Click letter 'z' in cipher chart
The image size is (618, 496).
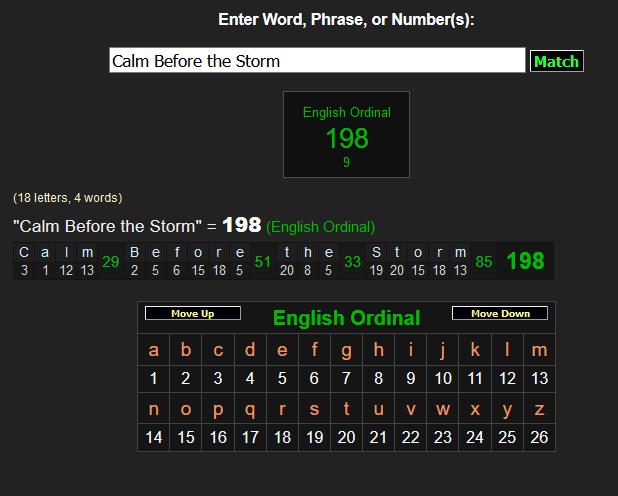[540, 408]
